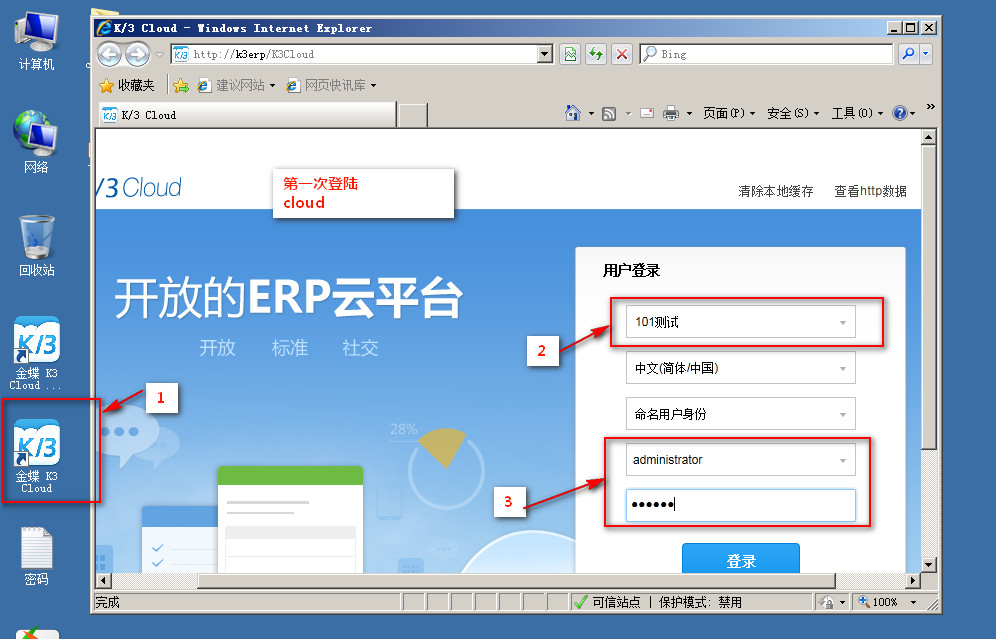
Task: Go back with the IE Back arrow
Action: pos(110,55)
